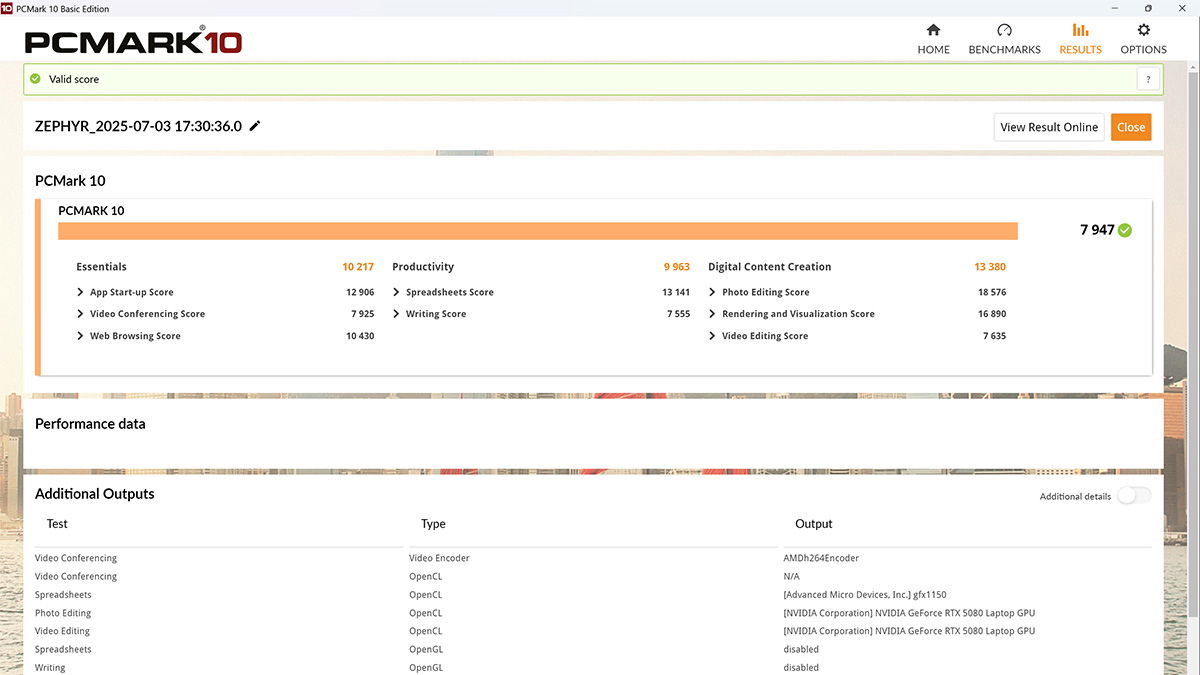1200x675 pixels.
Task: Click the overall score 7 947
Action: click(x=1097, y=230)
